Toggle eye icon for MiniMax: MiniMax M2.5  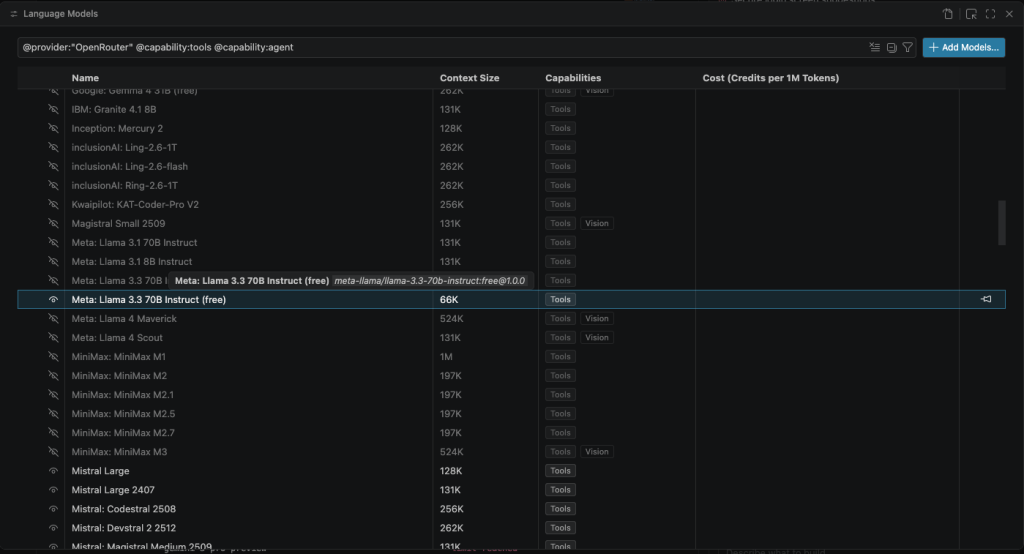pyautogui.click(x=54, y=413)
